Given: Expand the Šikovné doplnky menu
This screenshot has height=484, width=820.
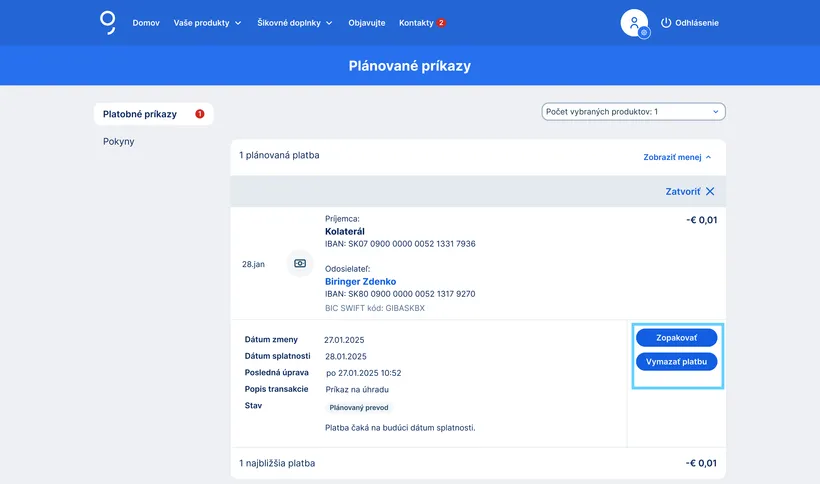Looking at the screenshot, I should click(x=294, y=23).
